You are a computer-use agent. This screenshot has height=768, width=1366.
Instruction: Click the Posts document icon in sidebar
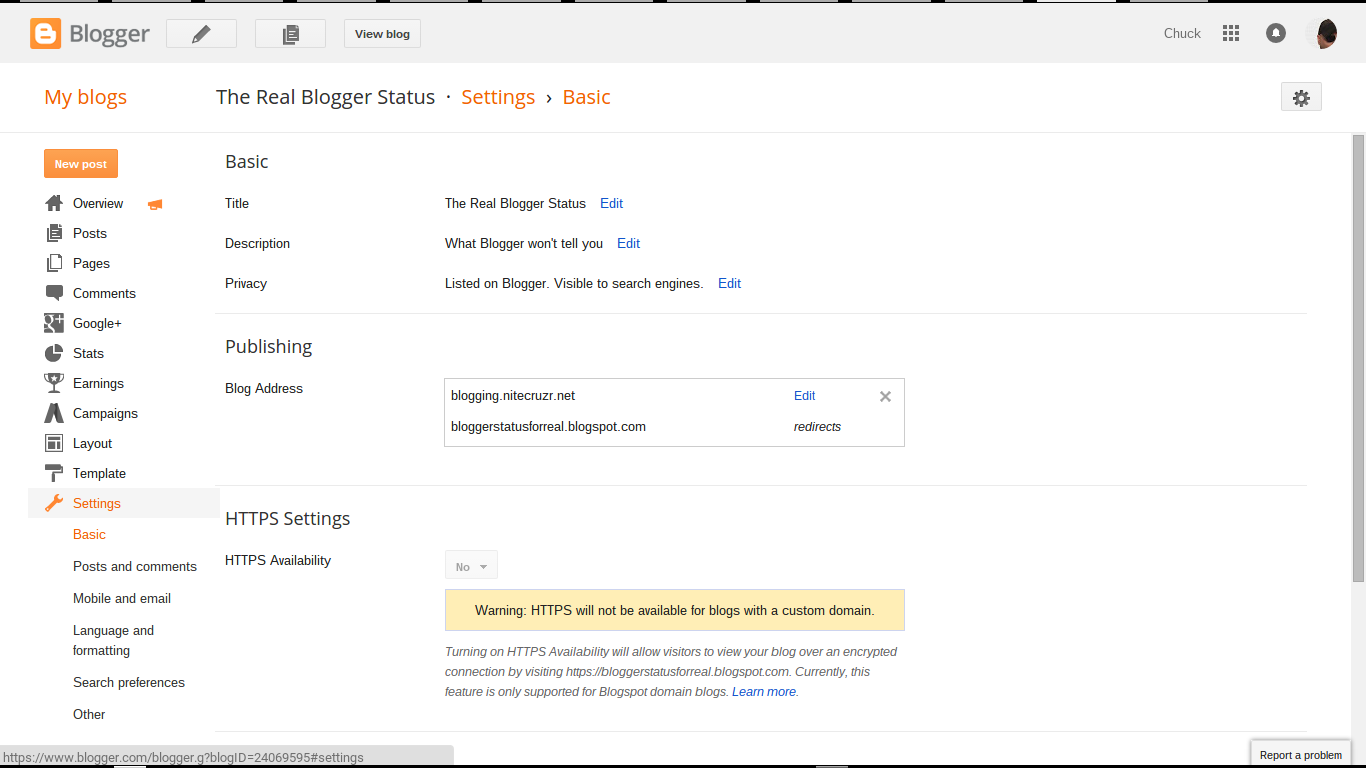[x=54, y=233]
